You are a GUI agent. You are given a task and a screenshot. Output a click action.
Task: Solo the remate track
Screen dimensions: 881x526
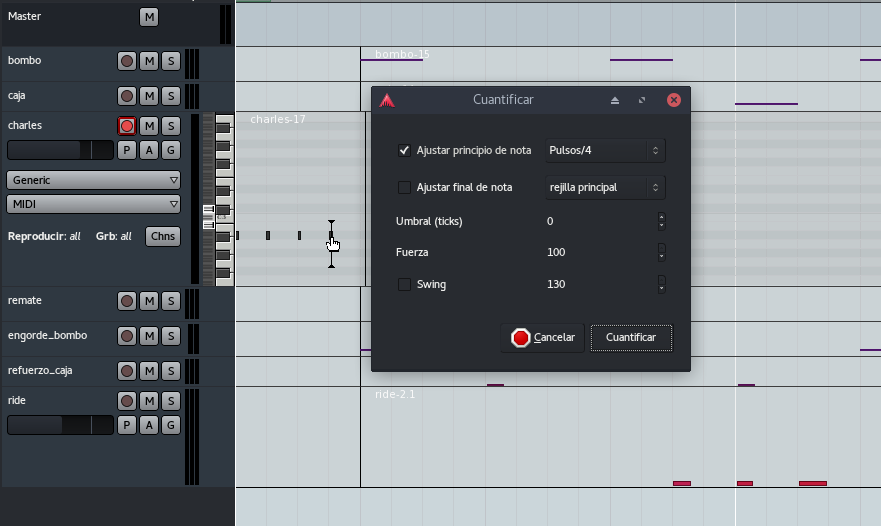tap(171, 301)
